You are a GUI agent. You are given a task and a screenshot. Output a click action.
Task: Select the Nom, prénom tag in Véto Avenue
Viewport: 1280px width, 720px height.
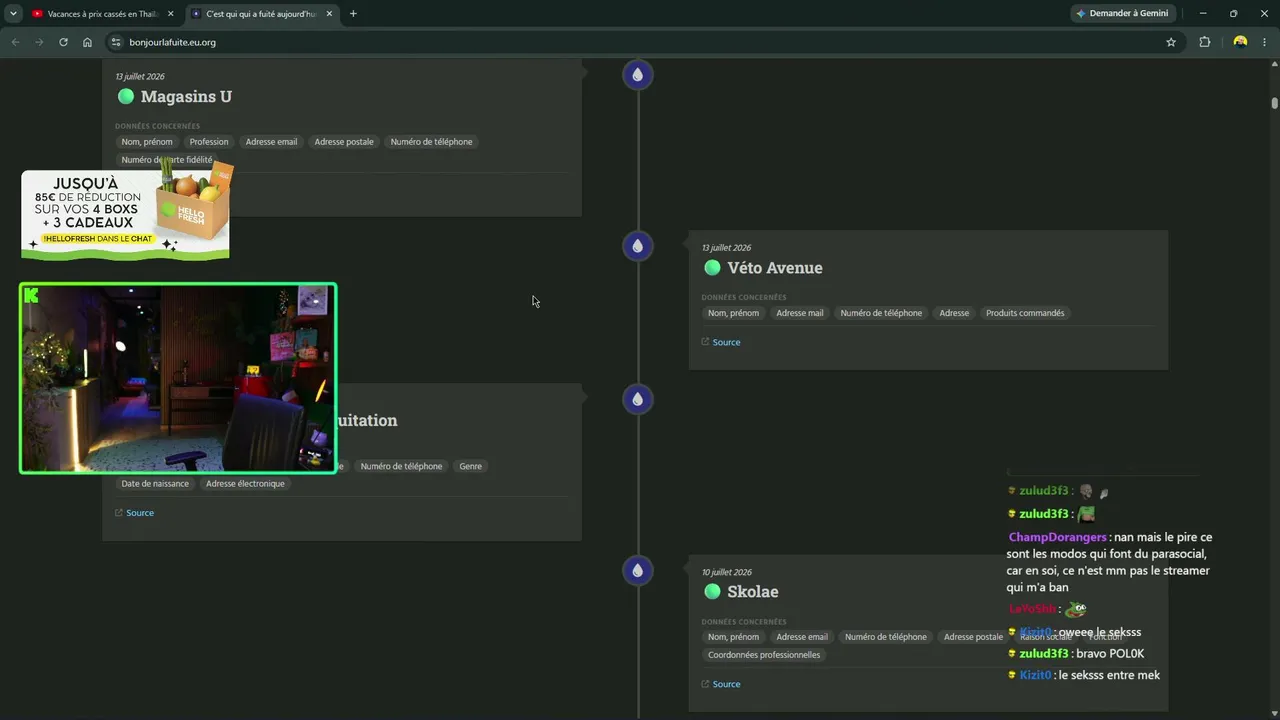733,313
